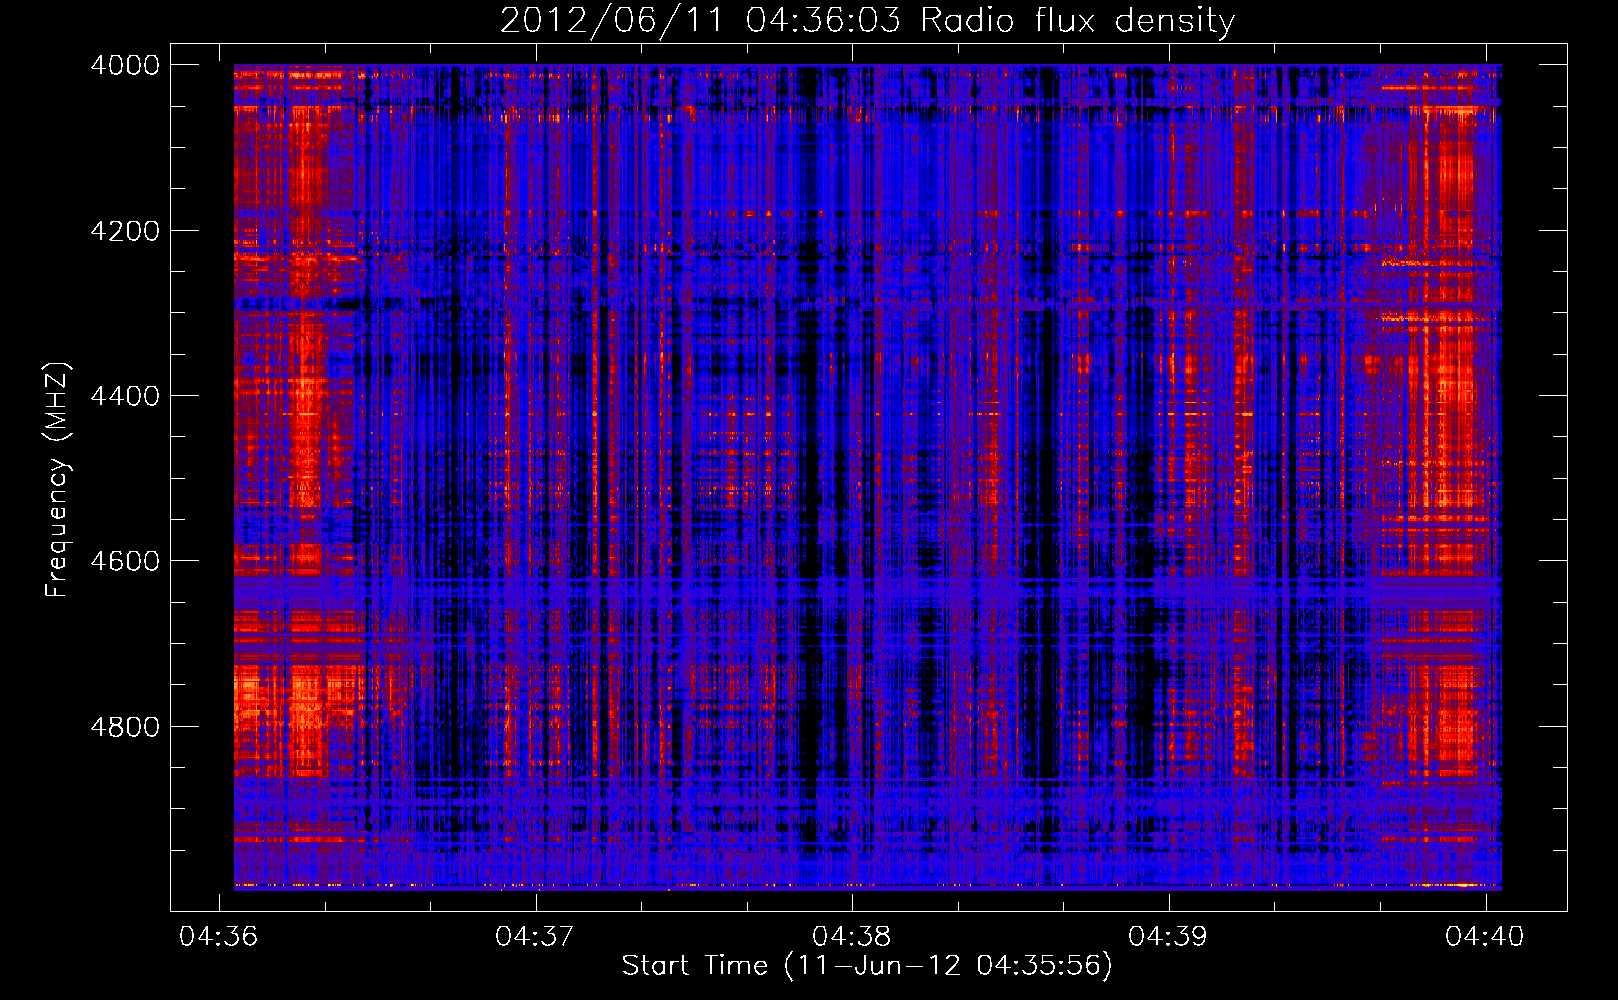Select the 4200 frequency axis label
The width and height of the screenshot is (1618, 1000).
pyautogui.click(x=125, y=231)
